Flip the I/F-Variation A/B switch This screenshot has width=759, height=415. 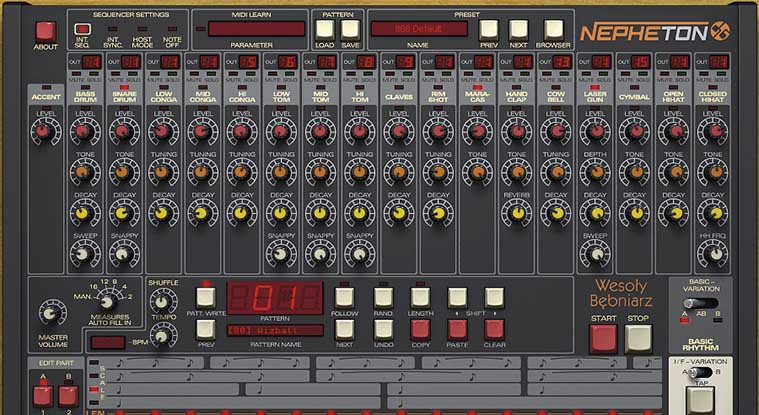click(701, 372)
